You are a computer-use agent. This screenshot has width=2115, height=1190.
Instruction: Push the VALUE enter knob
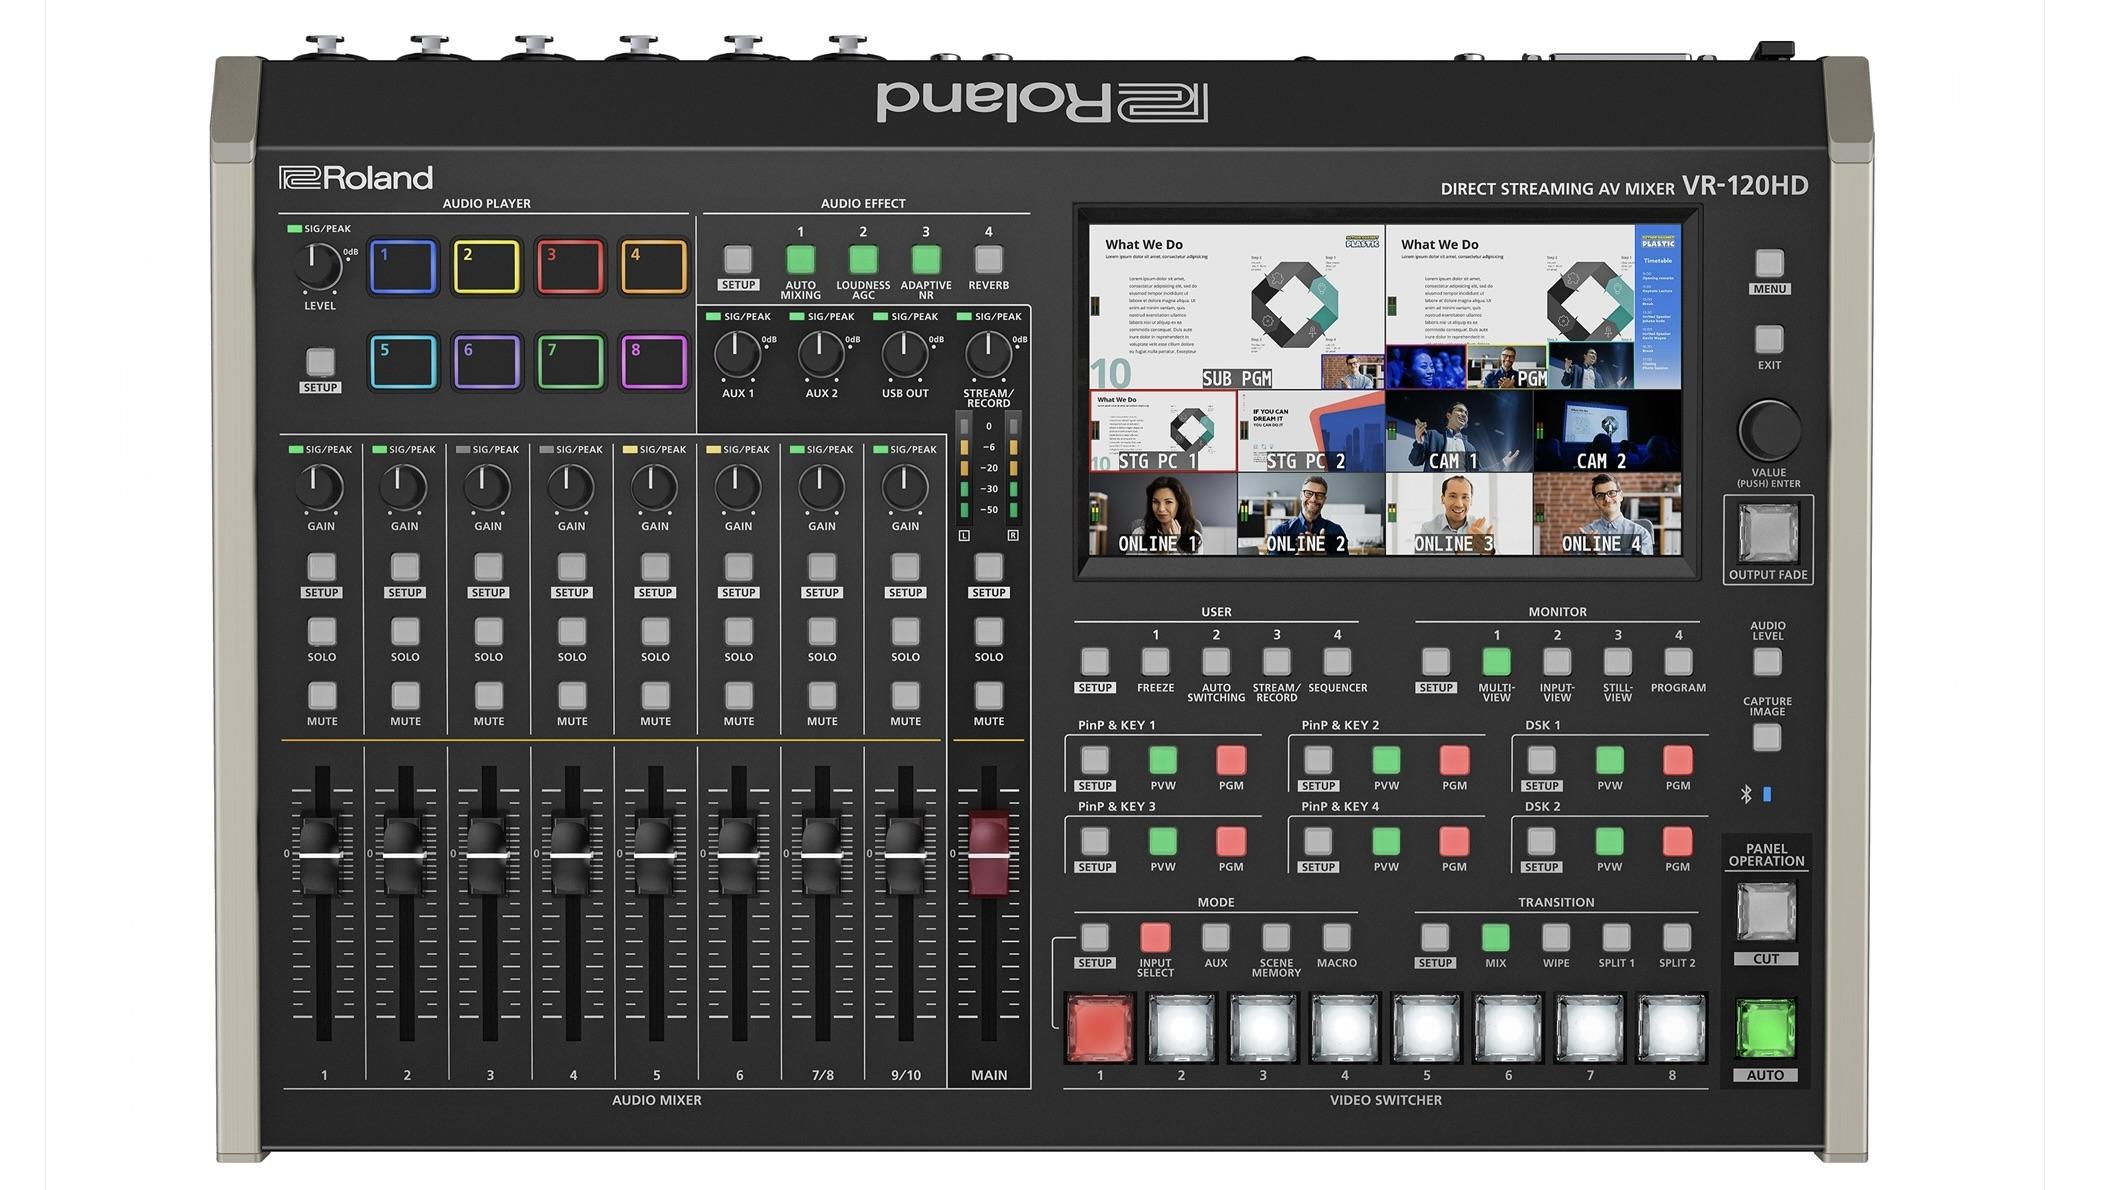tap(1769, 430)
